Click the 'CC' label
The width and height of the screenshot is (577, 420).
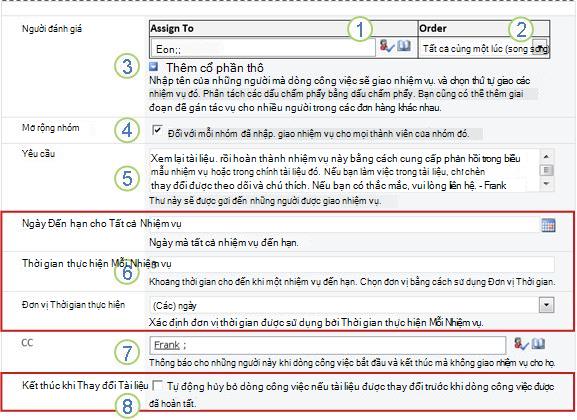27,343
